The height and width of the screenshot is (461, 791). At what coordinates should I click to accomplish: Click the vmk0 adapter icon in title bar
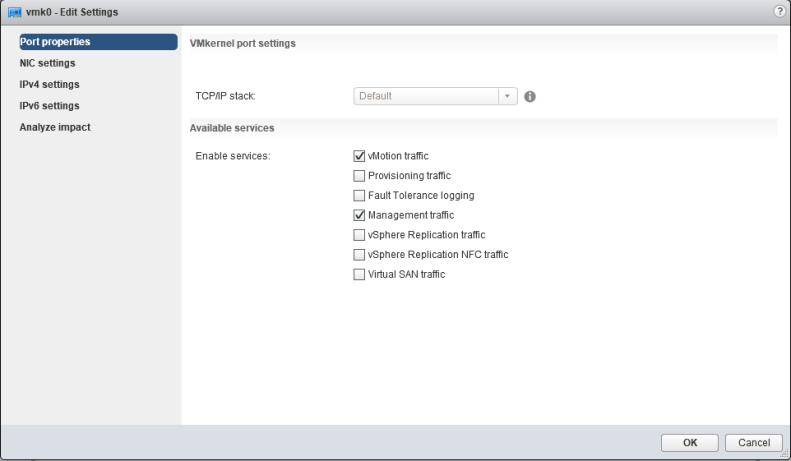[14, 11]
